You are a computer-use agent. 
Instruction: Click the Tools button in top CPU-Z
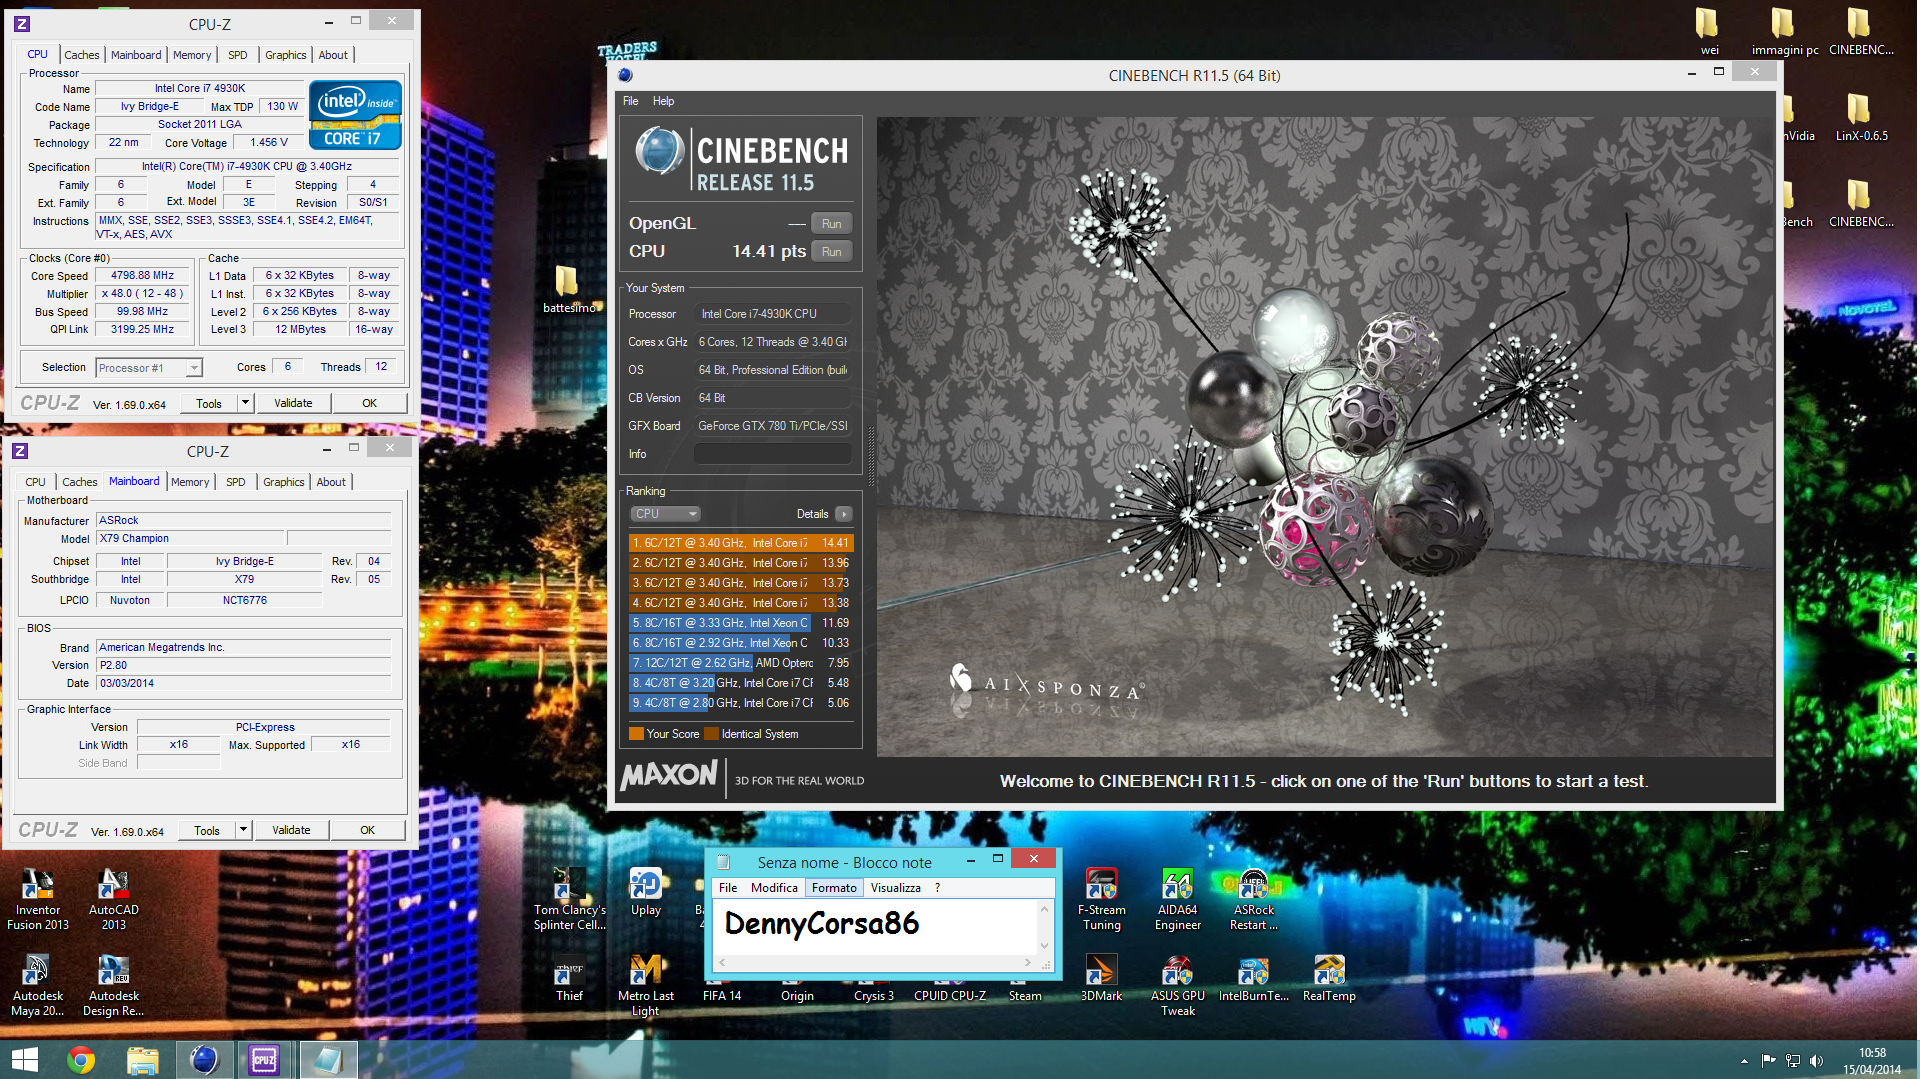(209, 403)
